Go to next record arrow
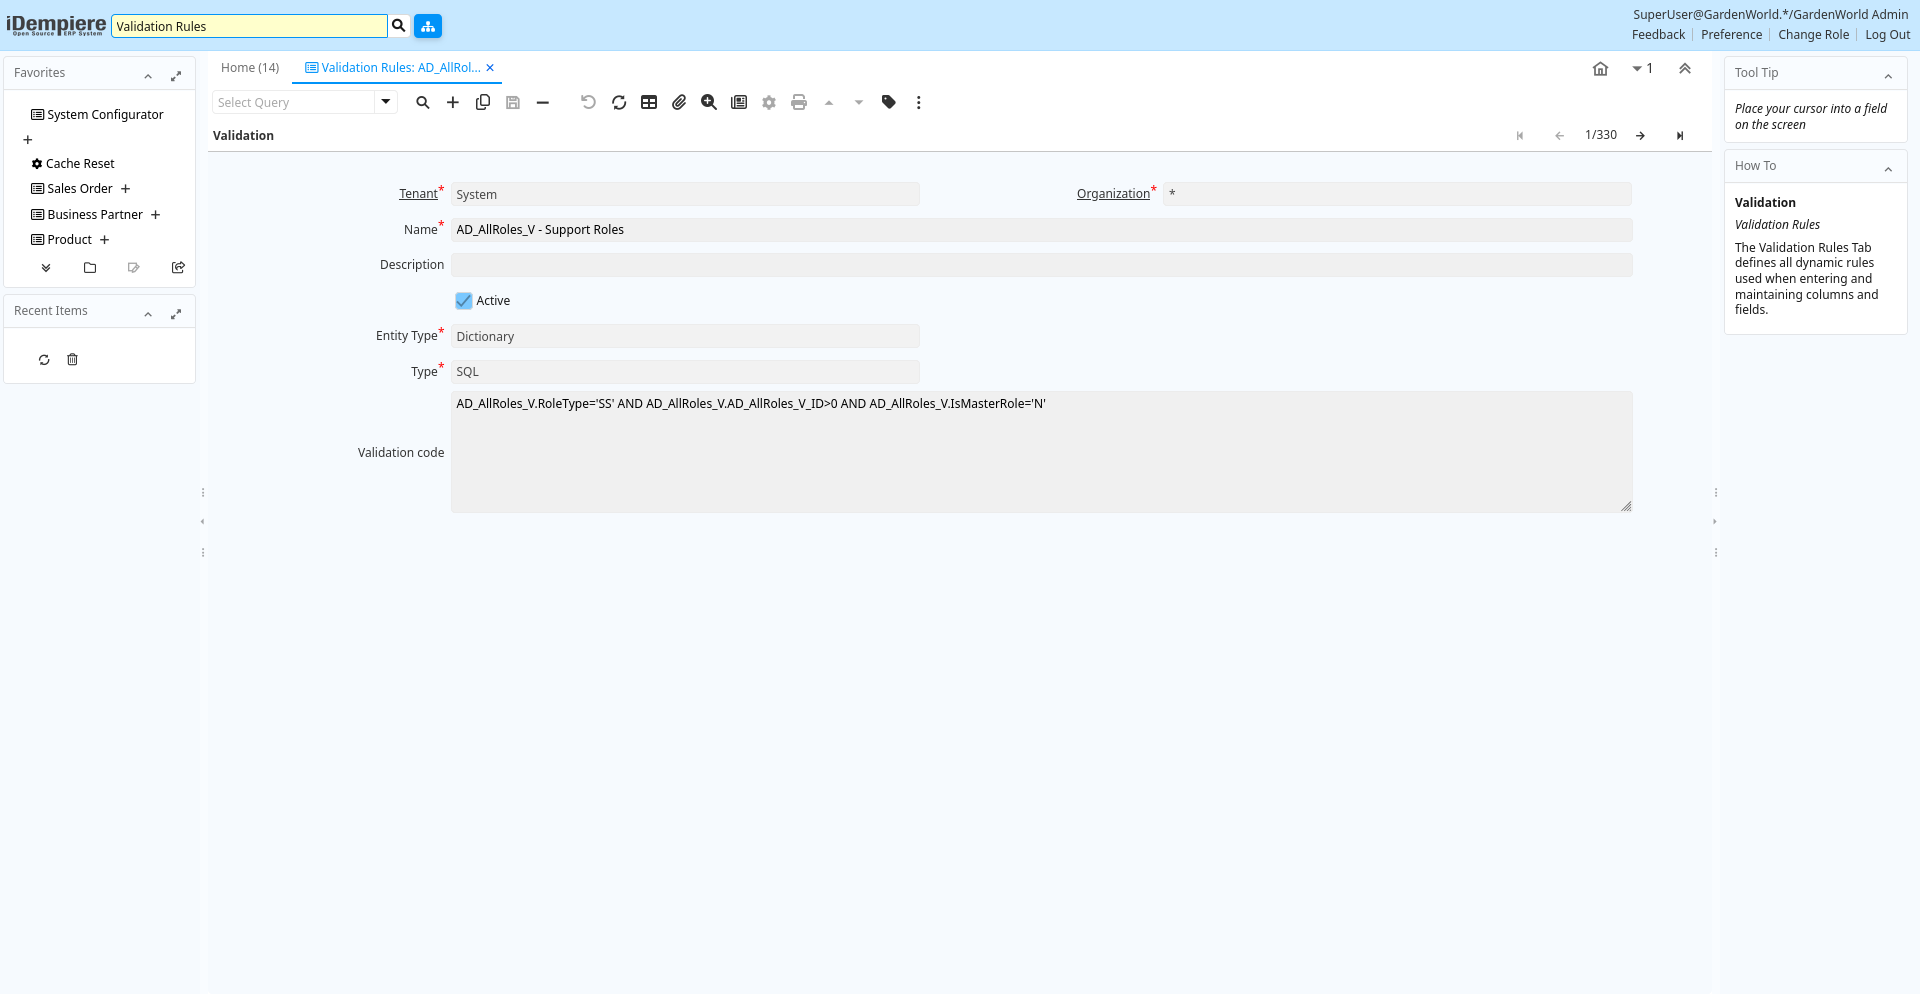Viewport: 1920px width, 994px height. coord(1640,136)
